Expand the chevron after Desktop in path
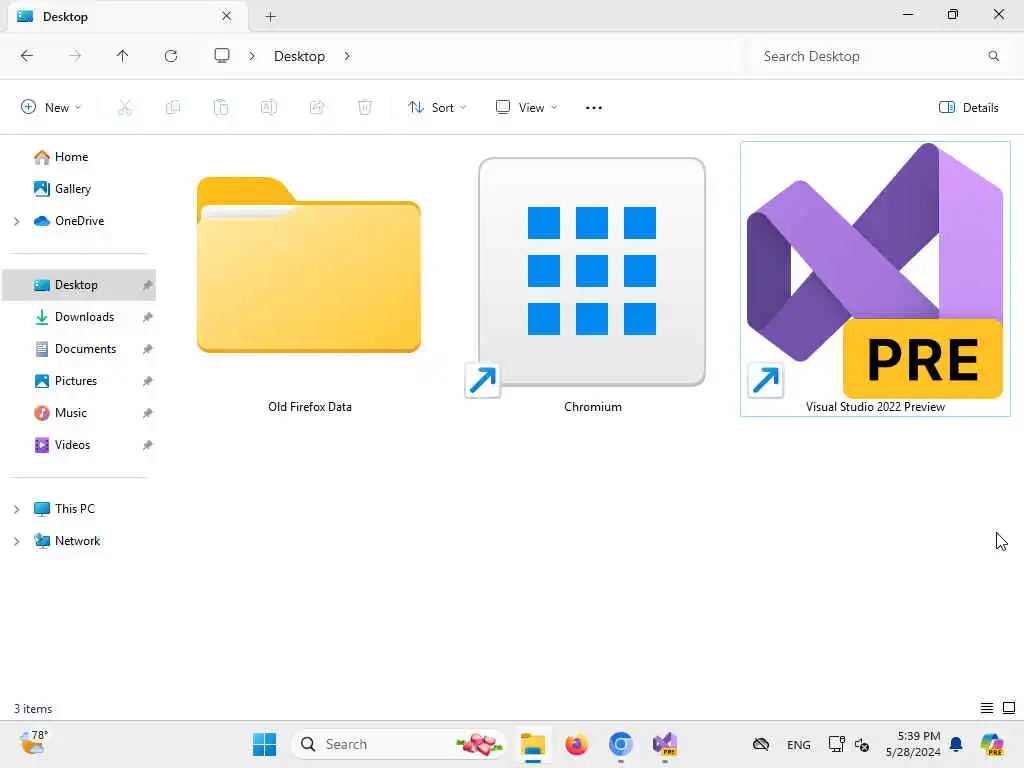The image size is (1024, 768). tap(347, 56)
